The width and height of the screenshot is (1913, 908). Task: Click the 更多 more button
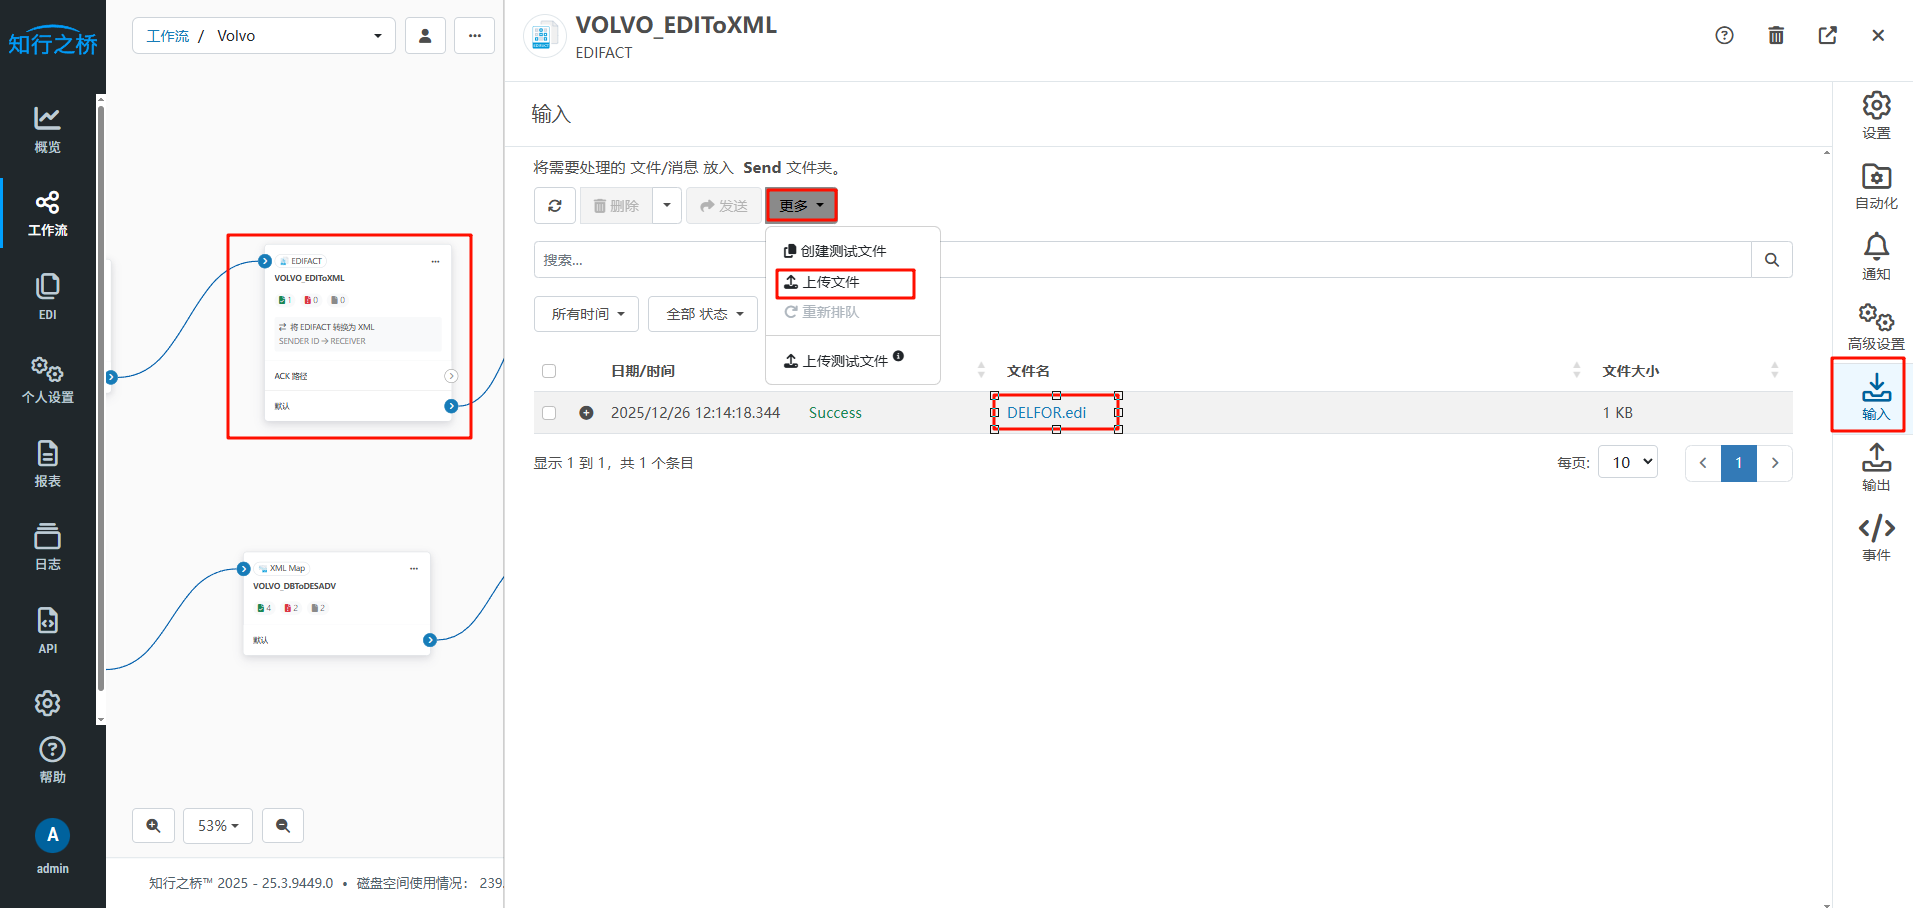[x=801, y=206]
